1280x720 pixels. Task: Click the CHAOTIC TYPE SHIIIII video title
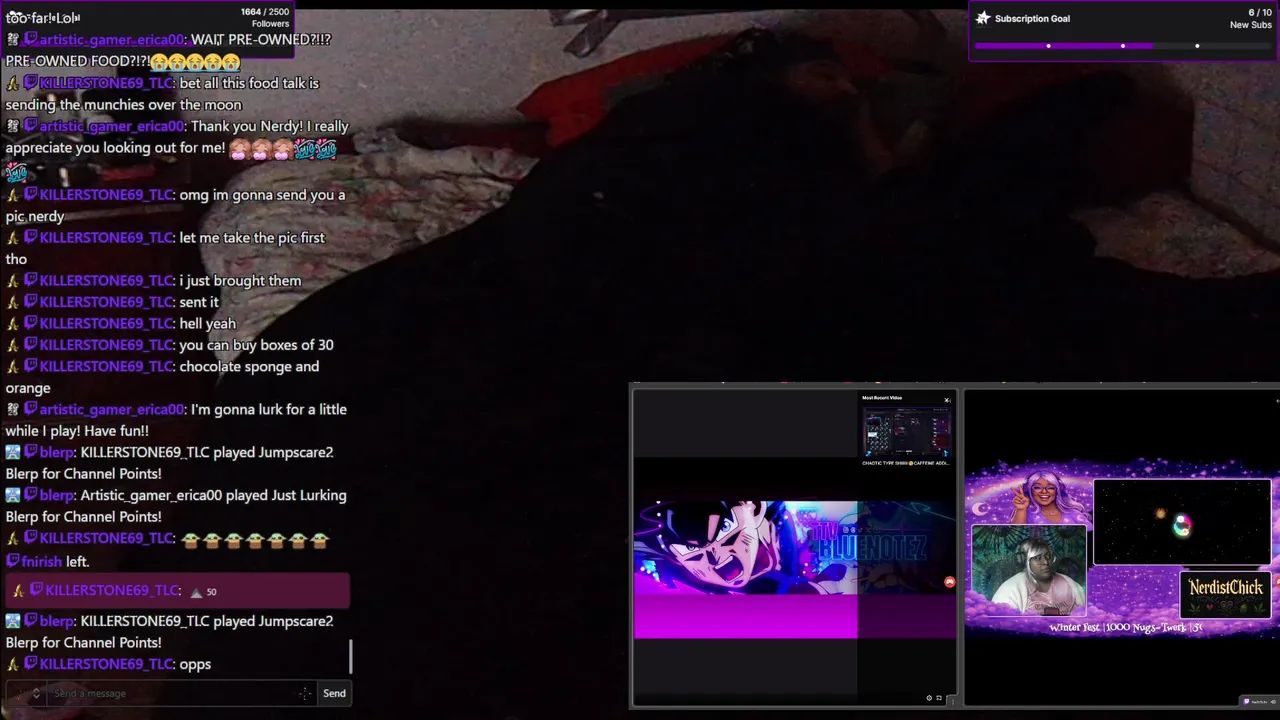905,463
